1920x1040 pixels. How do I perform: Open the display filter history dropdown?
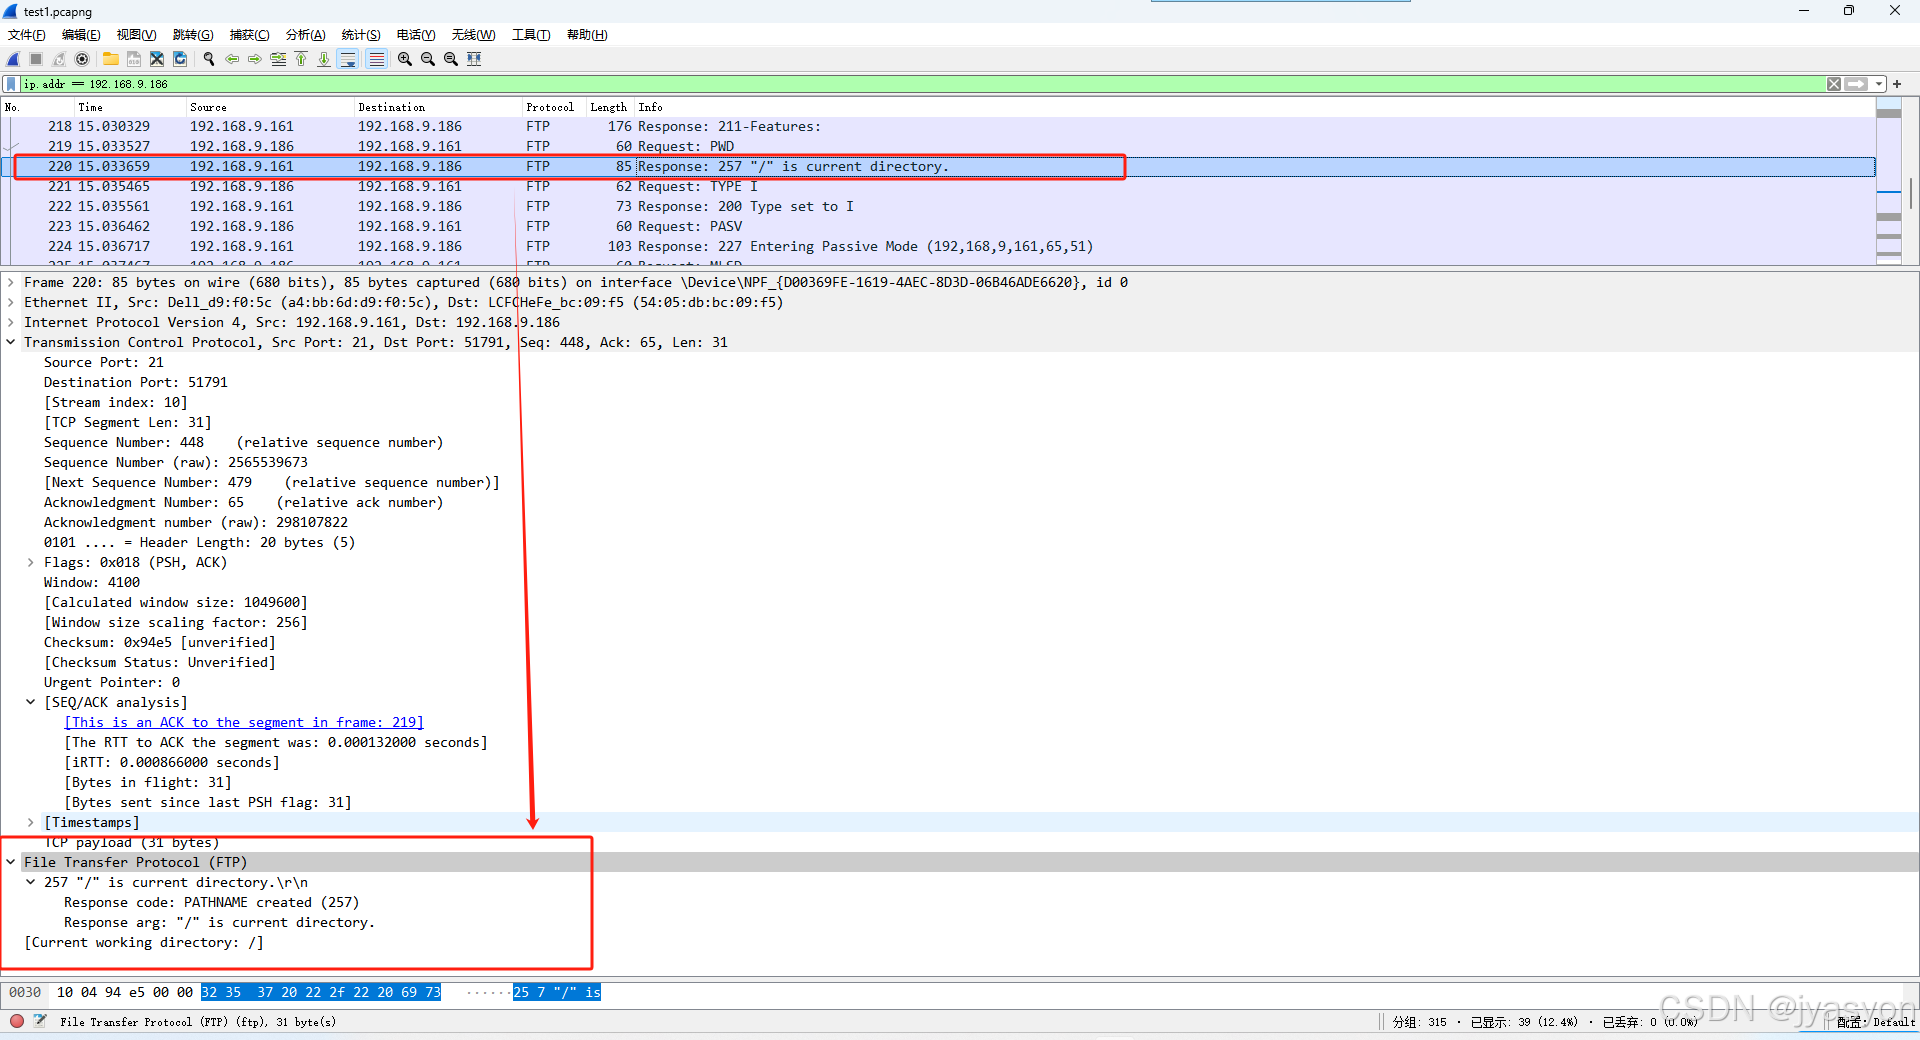1878,84
